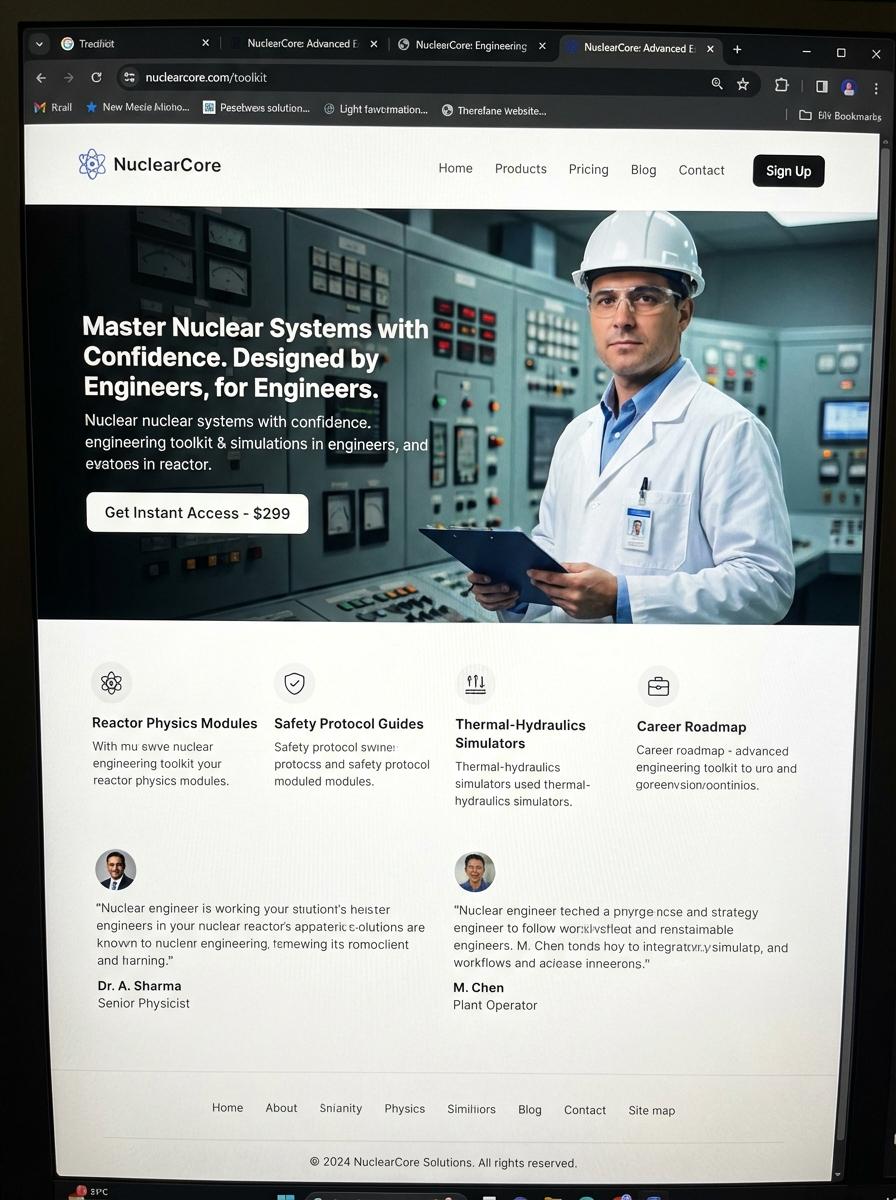
Task: Select the Reactor Physics Modules atom icon
Action: 111,682
